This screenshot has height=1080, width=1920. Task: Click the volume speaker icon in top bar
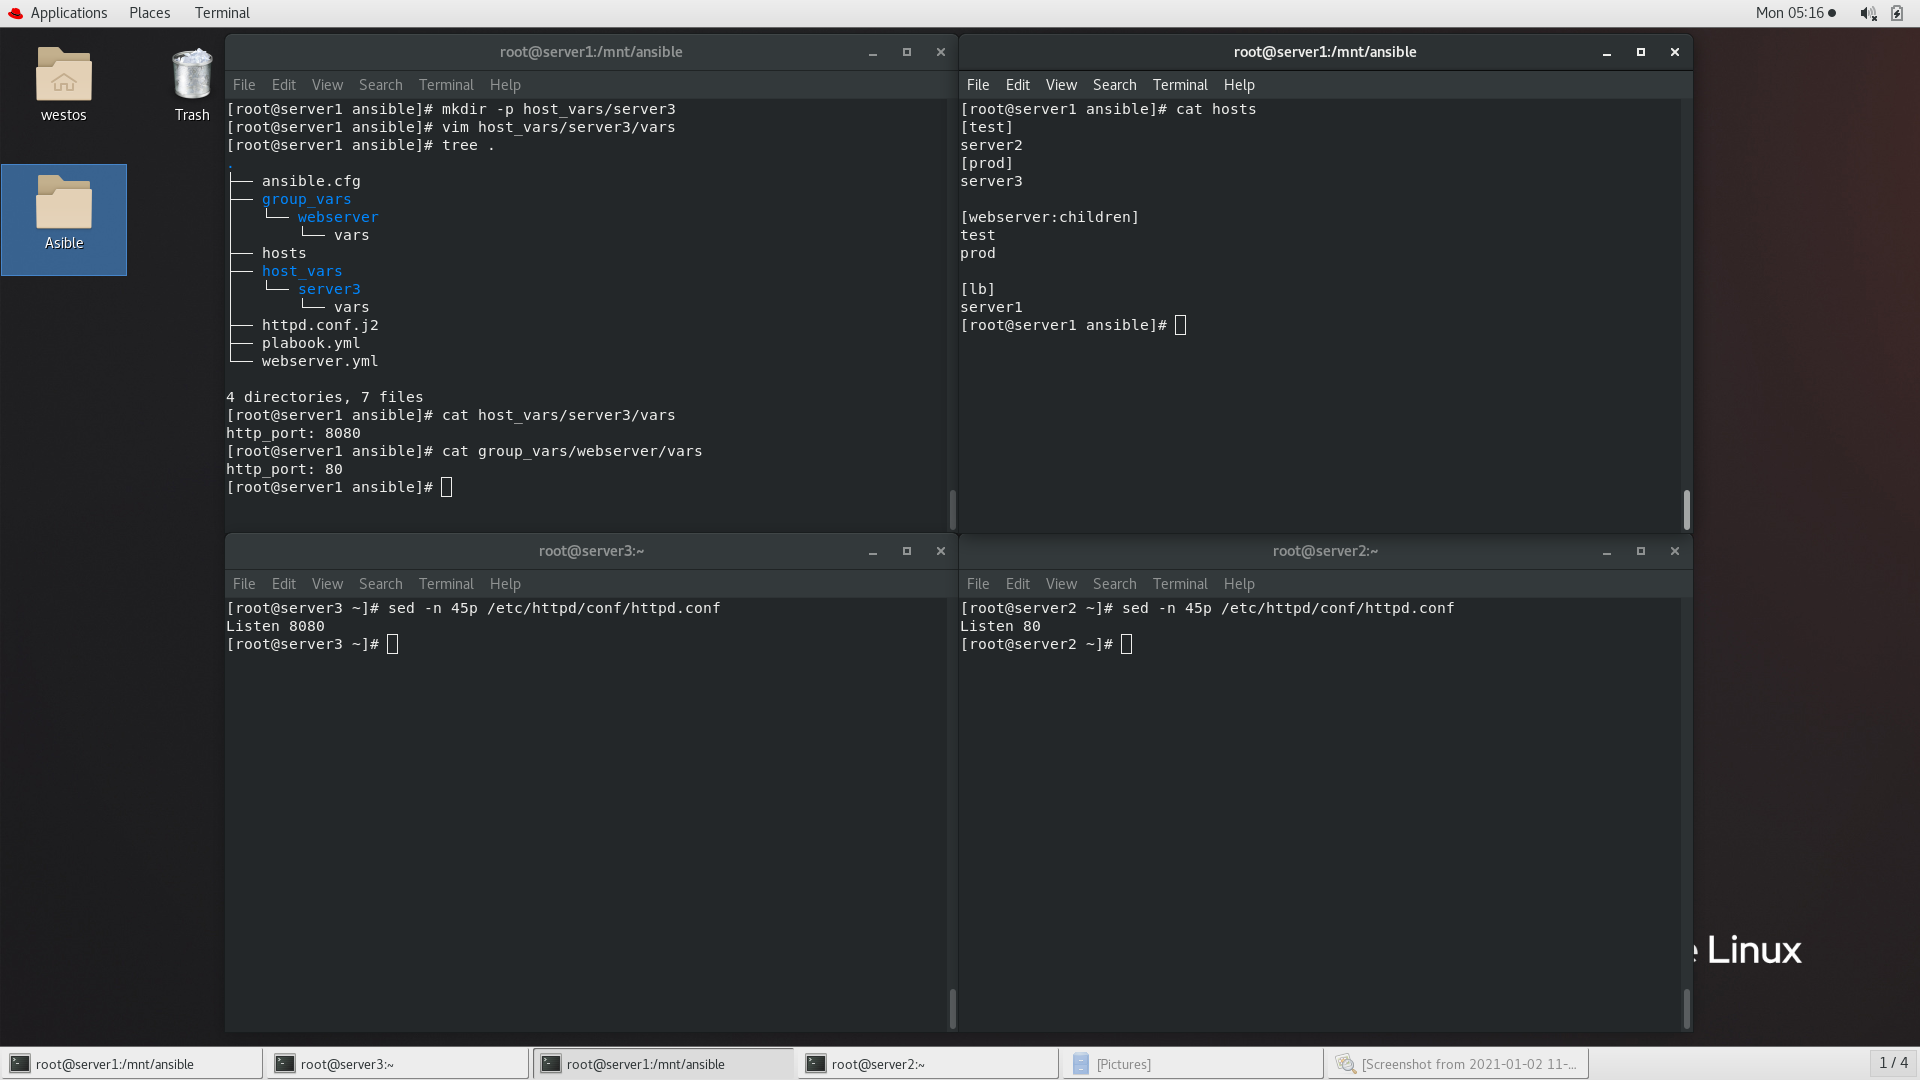[x=1866, y=13]
